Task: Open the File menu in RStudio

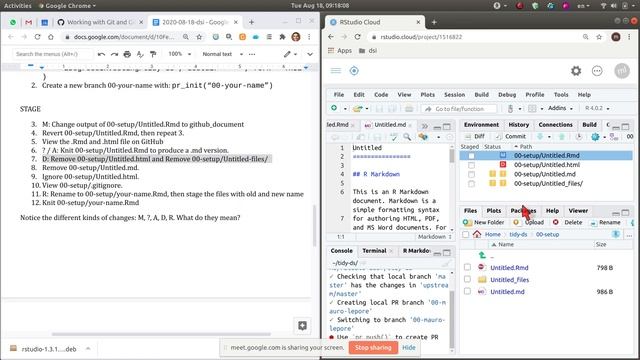Action: tap(339, 95)
